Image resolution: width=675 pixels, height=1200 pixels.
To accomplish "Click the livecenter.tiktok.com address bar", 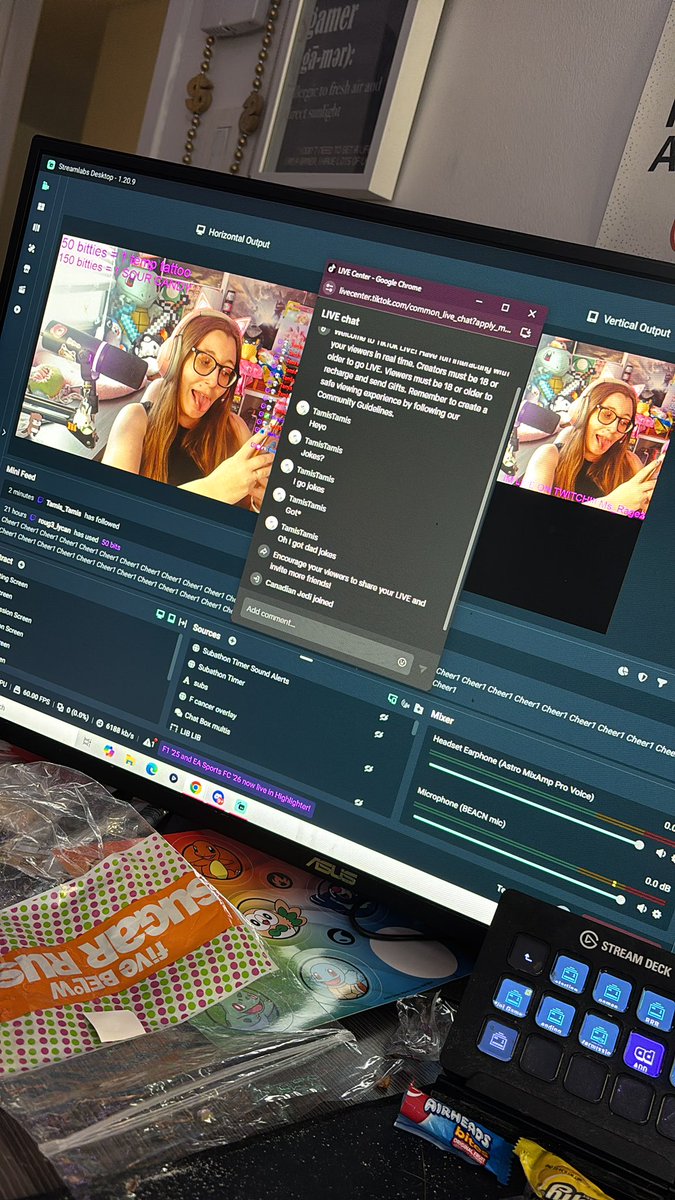I will 425,311.
